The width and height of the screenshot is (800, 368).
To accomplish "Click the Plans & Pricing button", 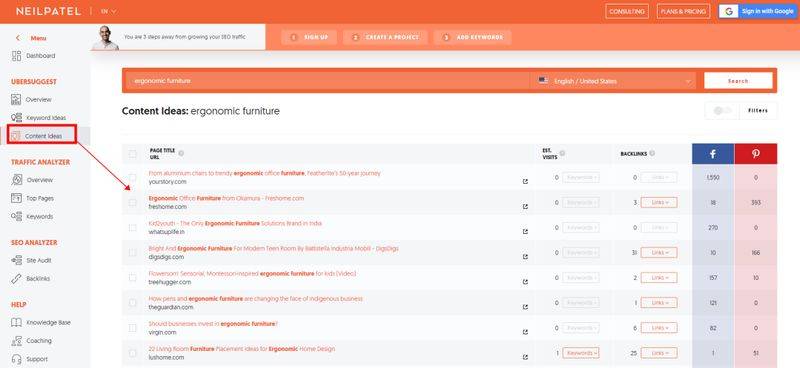I will click(x=683, y=11).
